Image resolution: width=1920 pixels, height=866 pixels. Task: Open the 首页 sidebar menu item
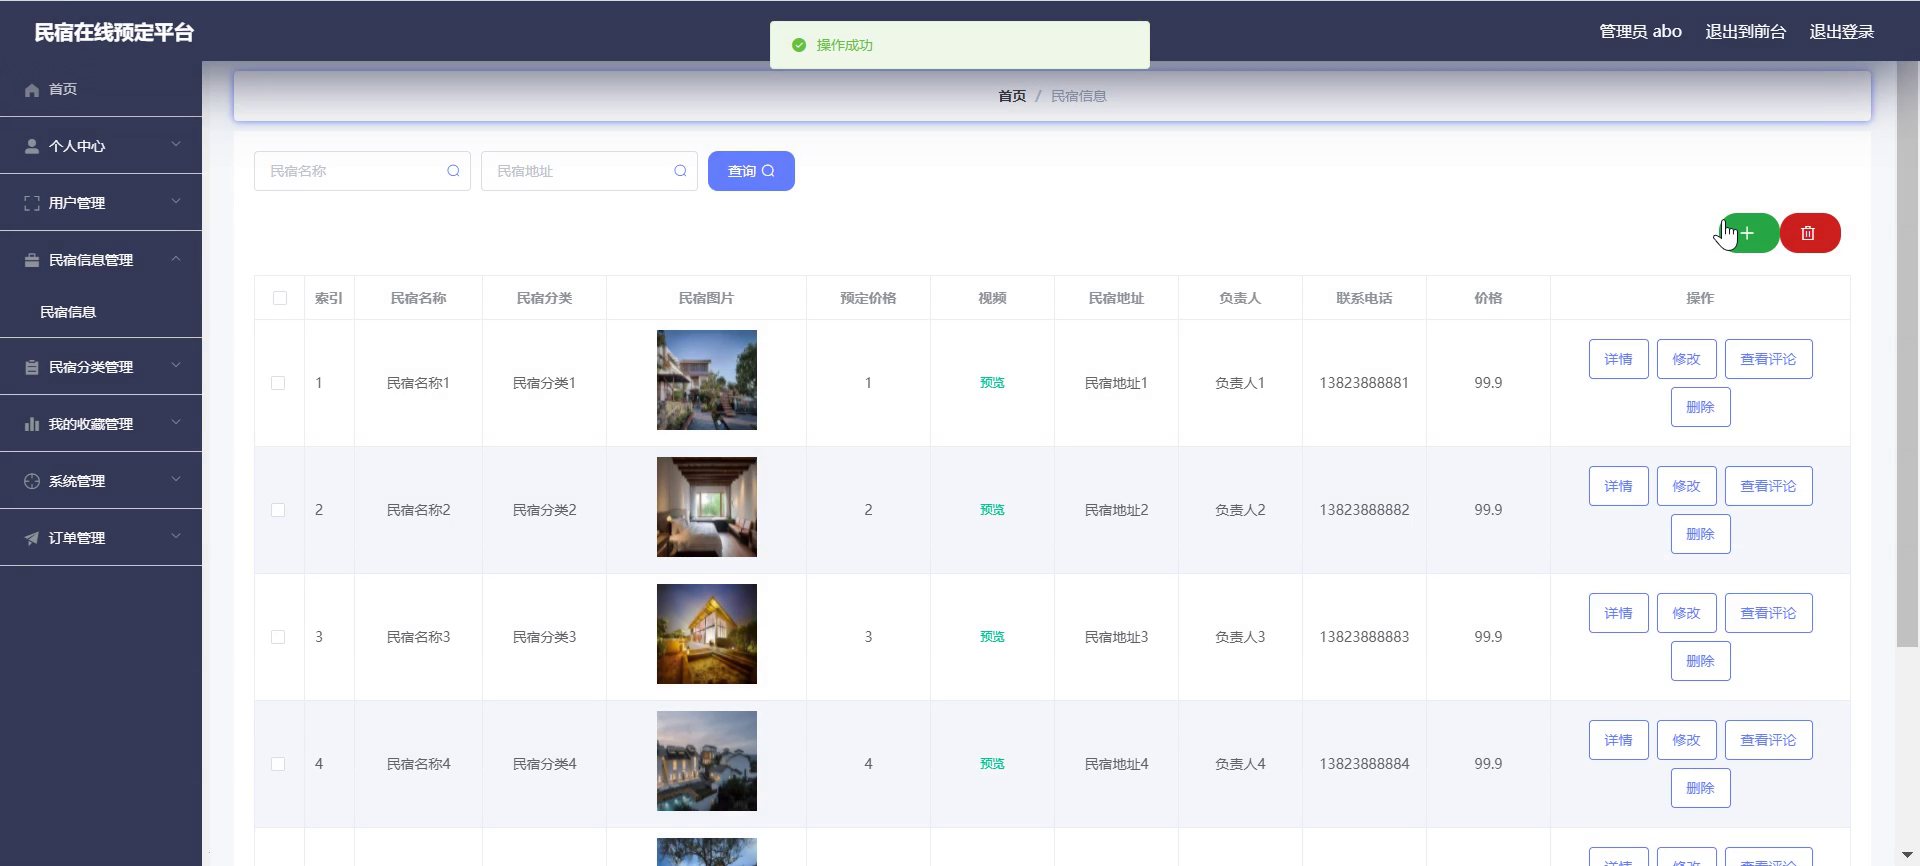coord(101,89)
